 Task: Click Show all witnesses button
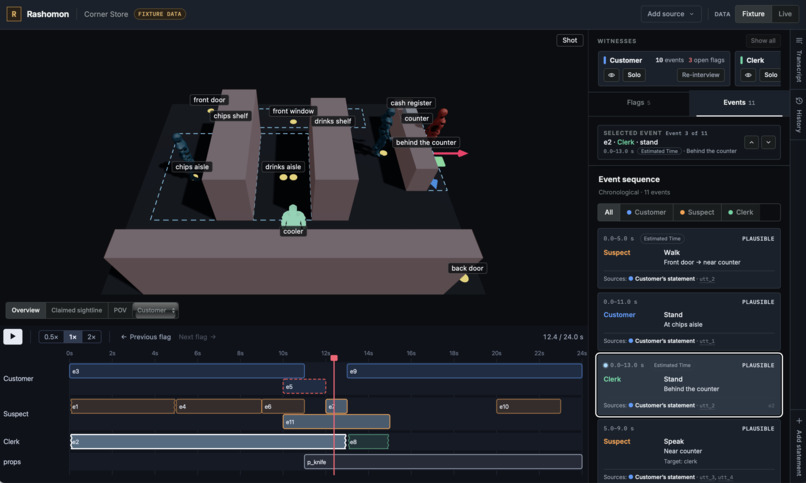(763, 41)
